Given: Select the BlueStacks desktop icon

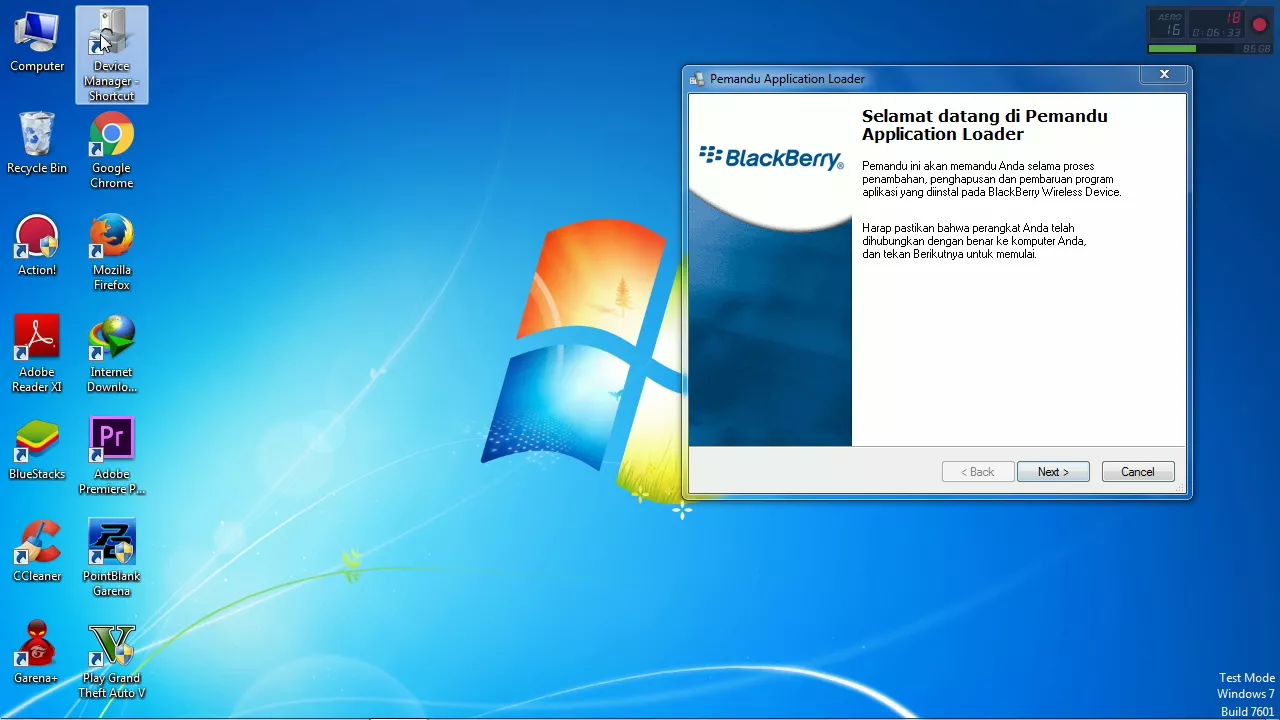Looking at the screenshot, I should point(37,449).
